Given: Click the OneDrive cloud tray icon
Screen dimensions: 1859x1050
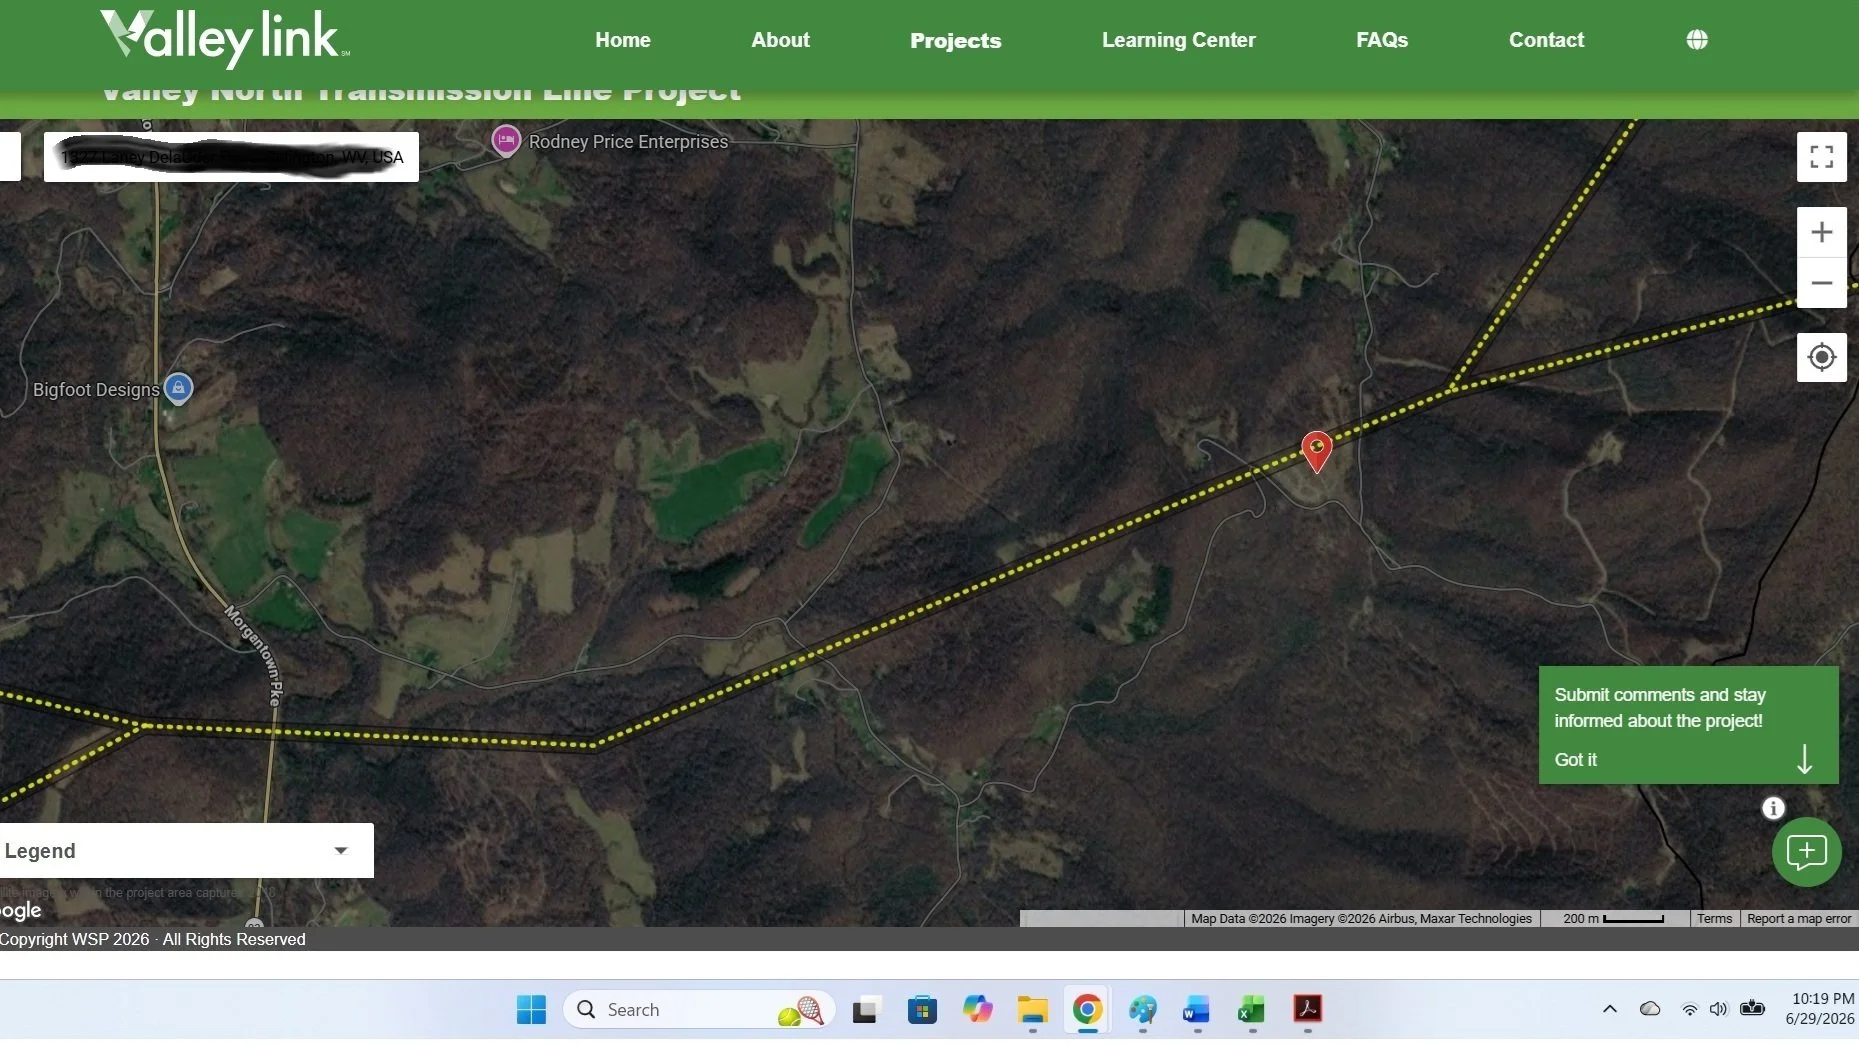Looking at the screenshot, I should click(x=1650, y=1009).
